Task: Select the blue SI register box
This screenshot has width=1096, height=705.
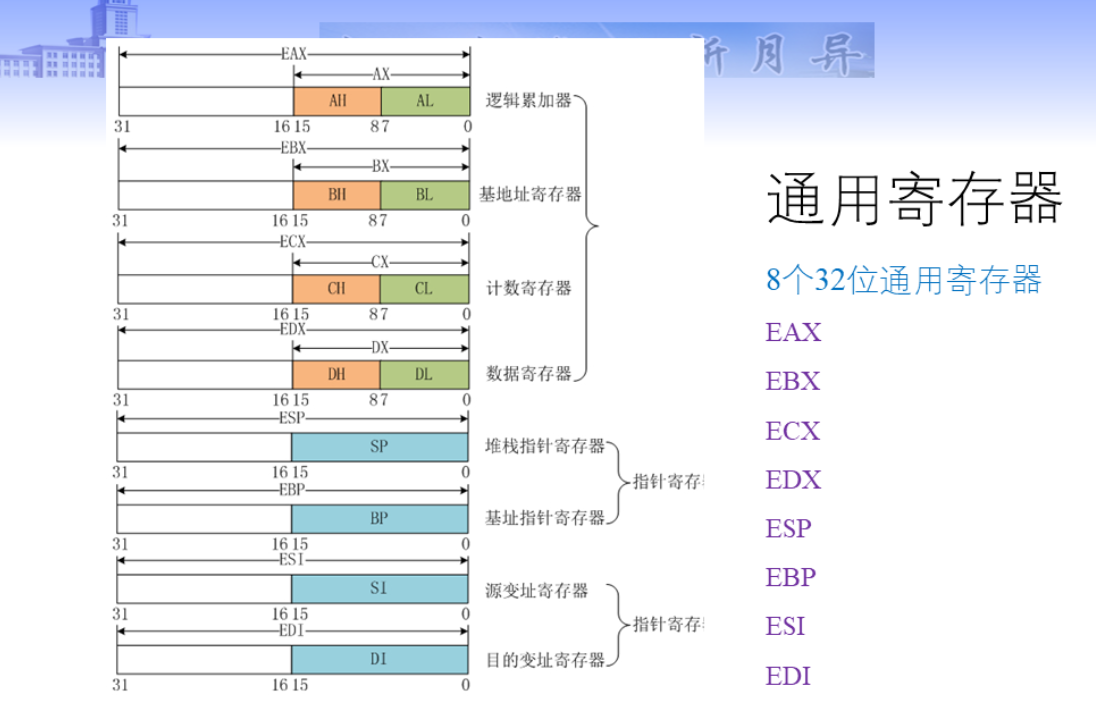Action: [379, 589]
